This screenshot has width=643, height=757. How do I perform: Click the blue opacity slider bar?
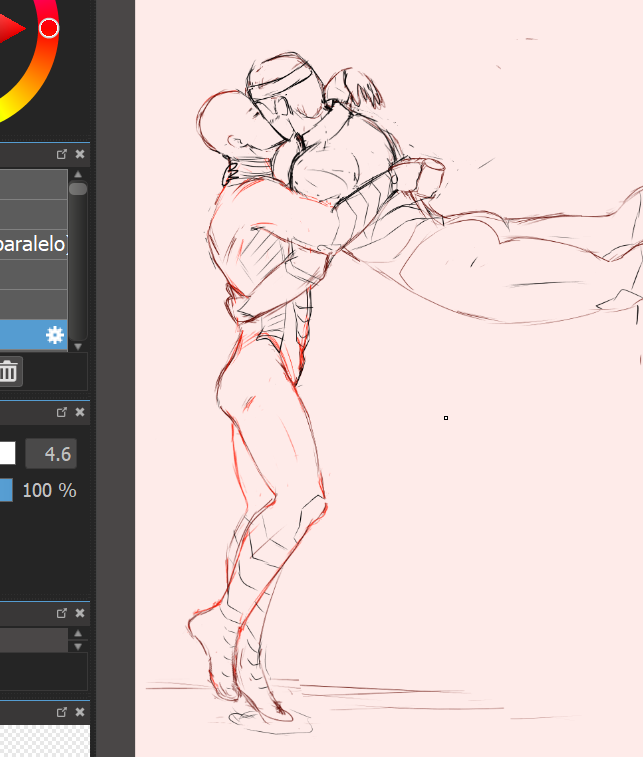[x=6, y=490]
